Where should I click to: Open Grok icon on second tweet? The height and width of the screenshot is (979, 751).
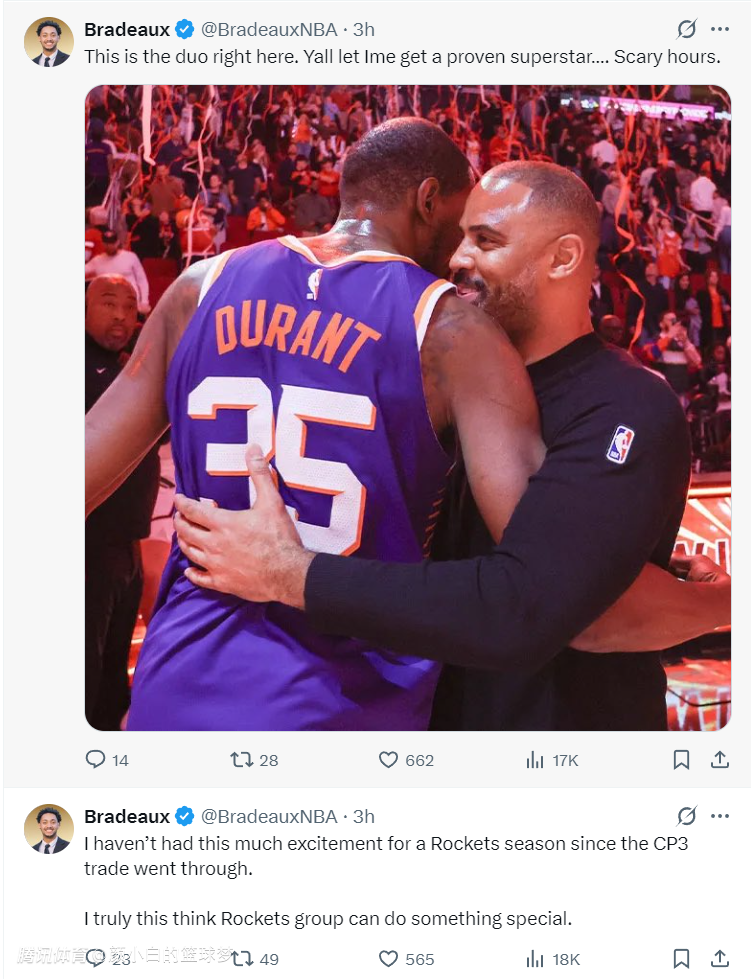pos(686,816)
